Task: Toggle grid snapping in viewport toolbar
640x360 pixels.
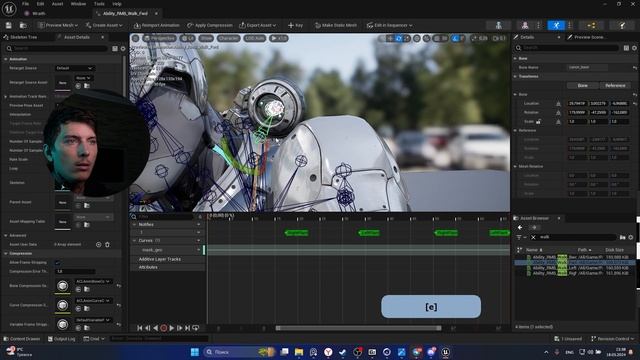Action: click(x=436, y=38)
